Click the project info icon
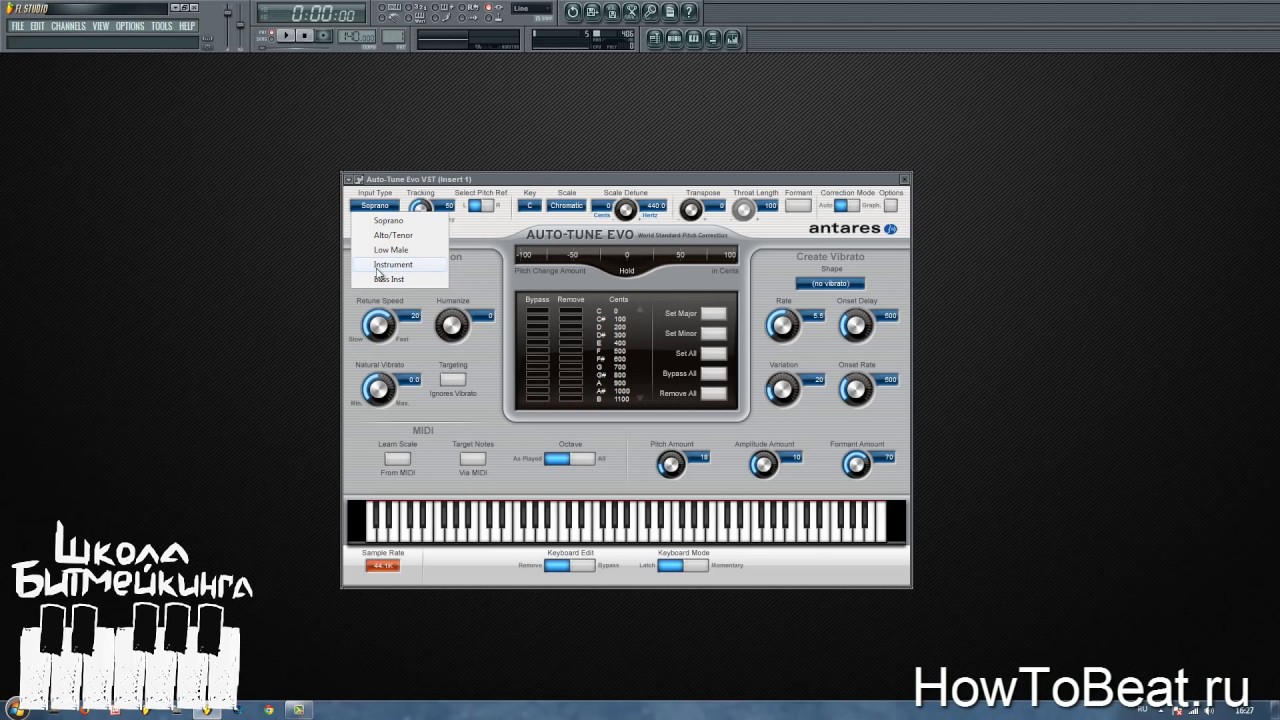The height and width of the screenshot is (720, 1280). (669, 12)
